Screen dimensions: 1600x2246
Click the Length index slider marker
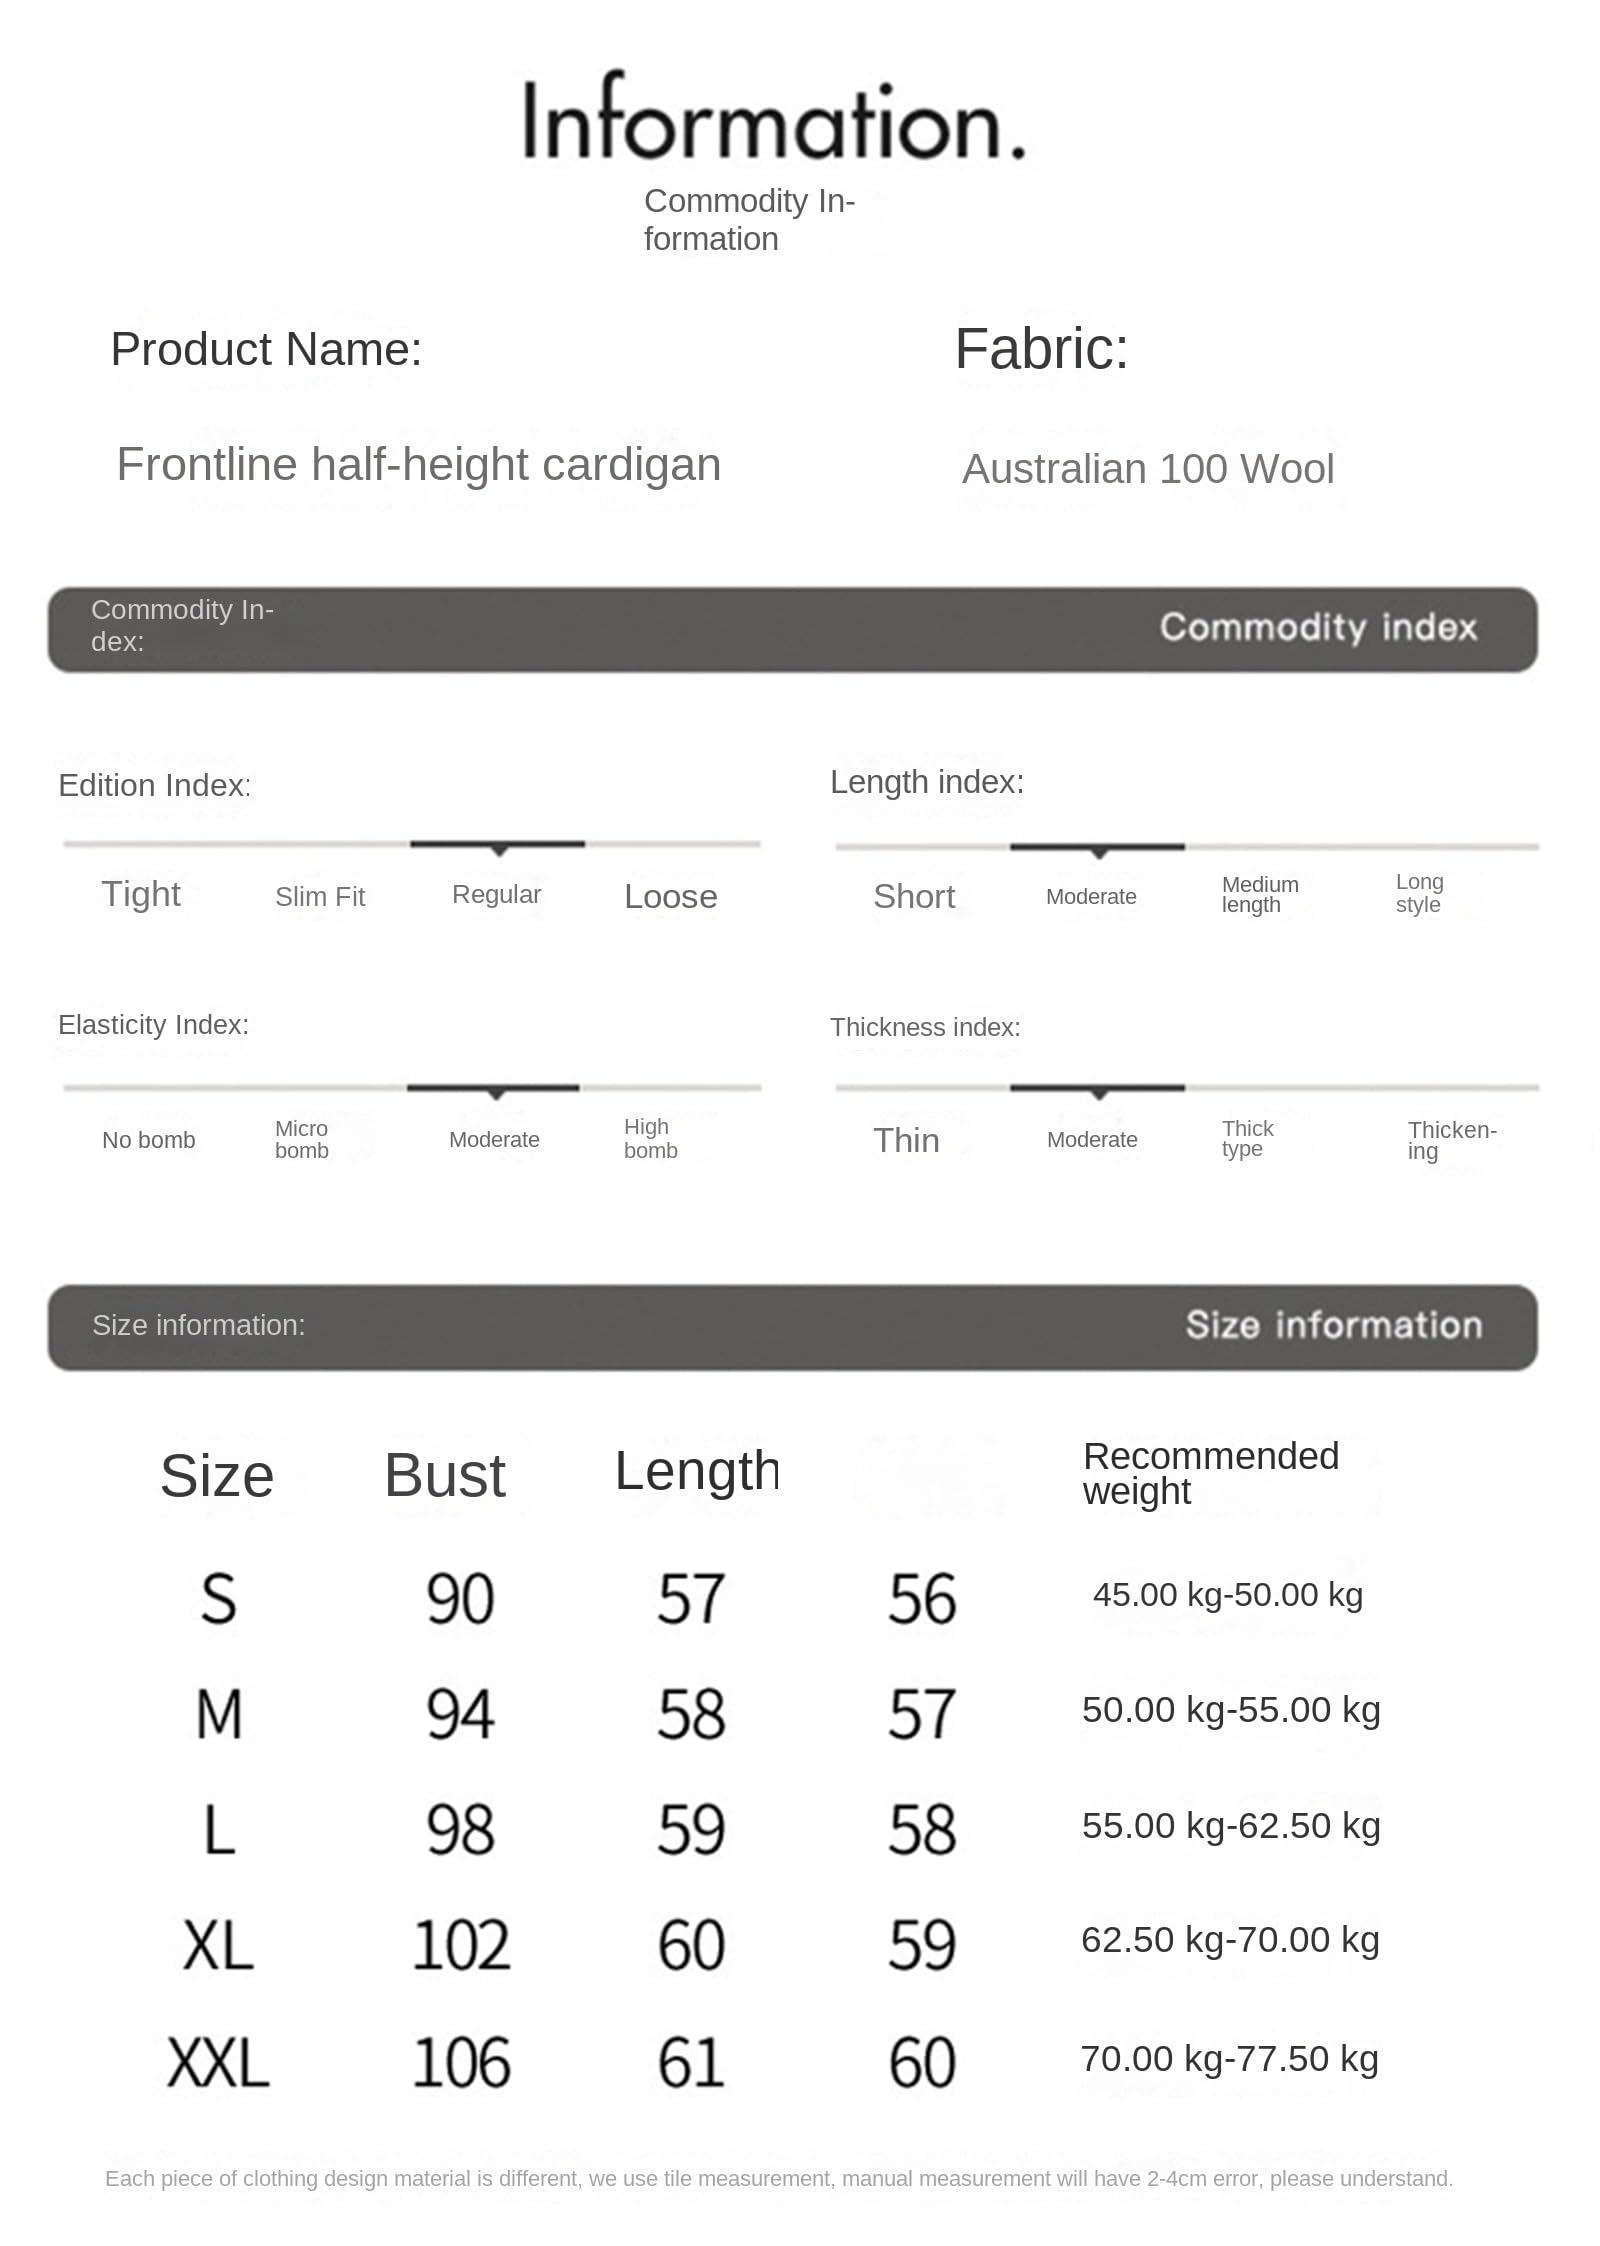(x=1098, y=850)
